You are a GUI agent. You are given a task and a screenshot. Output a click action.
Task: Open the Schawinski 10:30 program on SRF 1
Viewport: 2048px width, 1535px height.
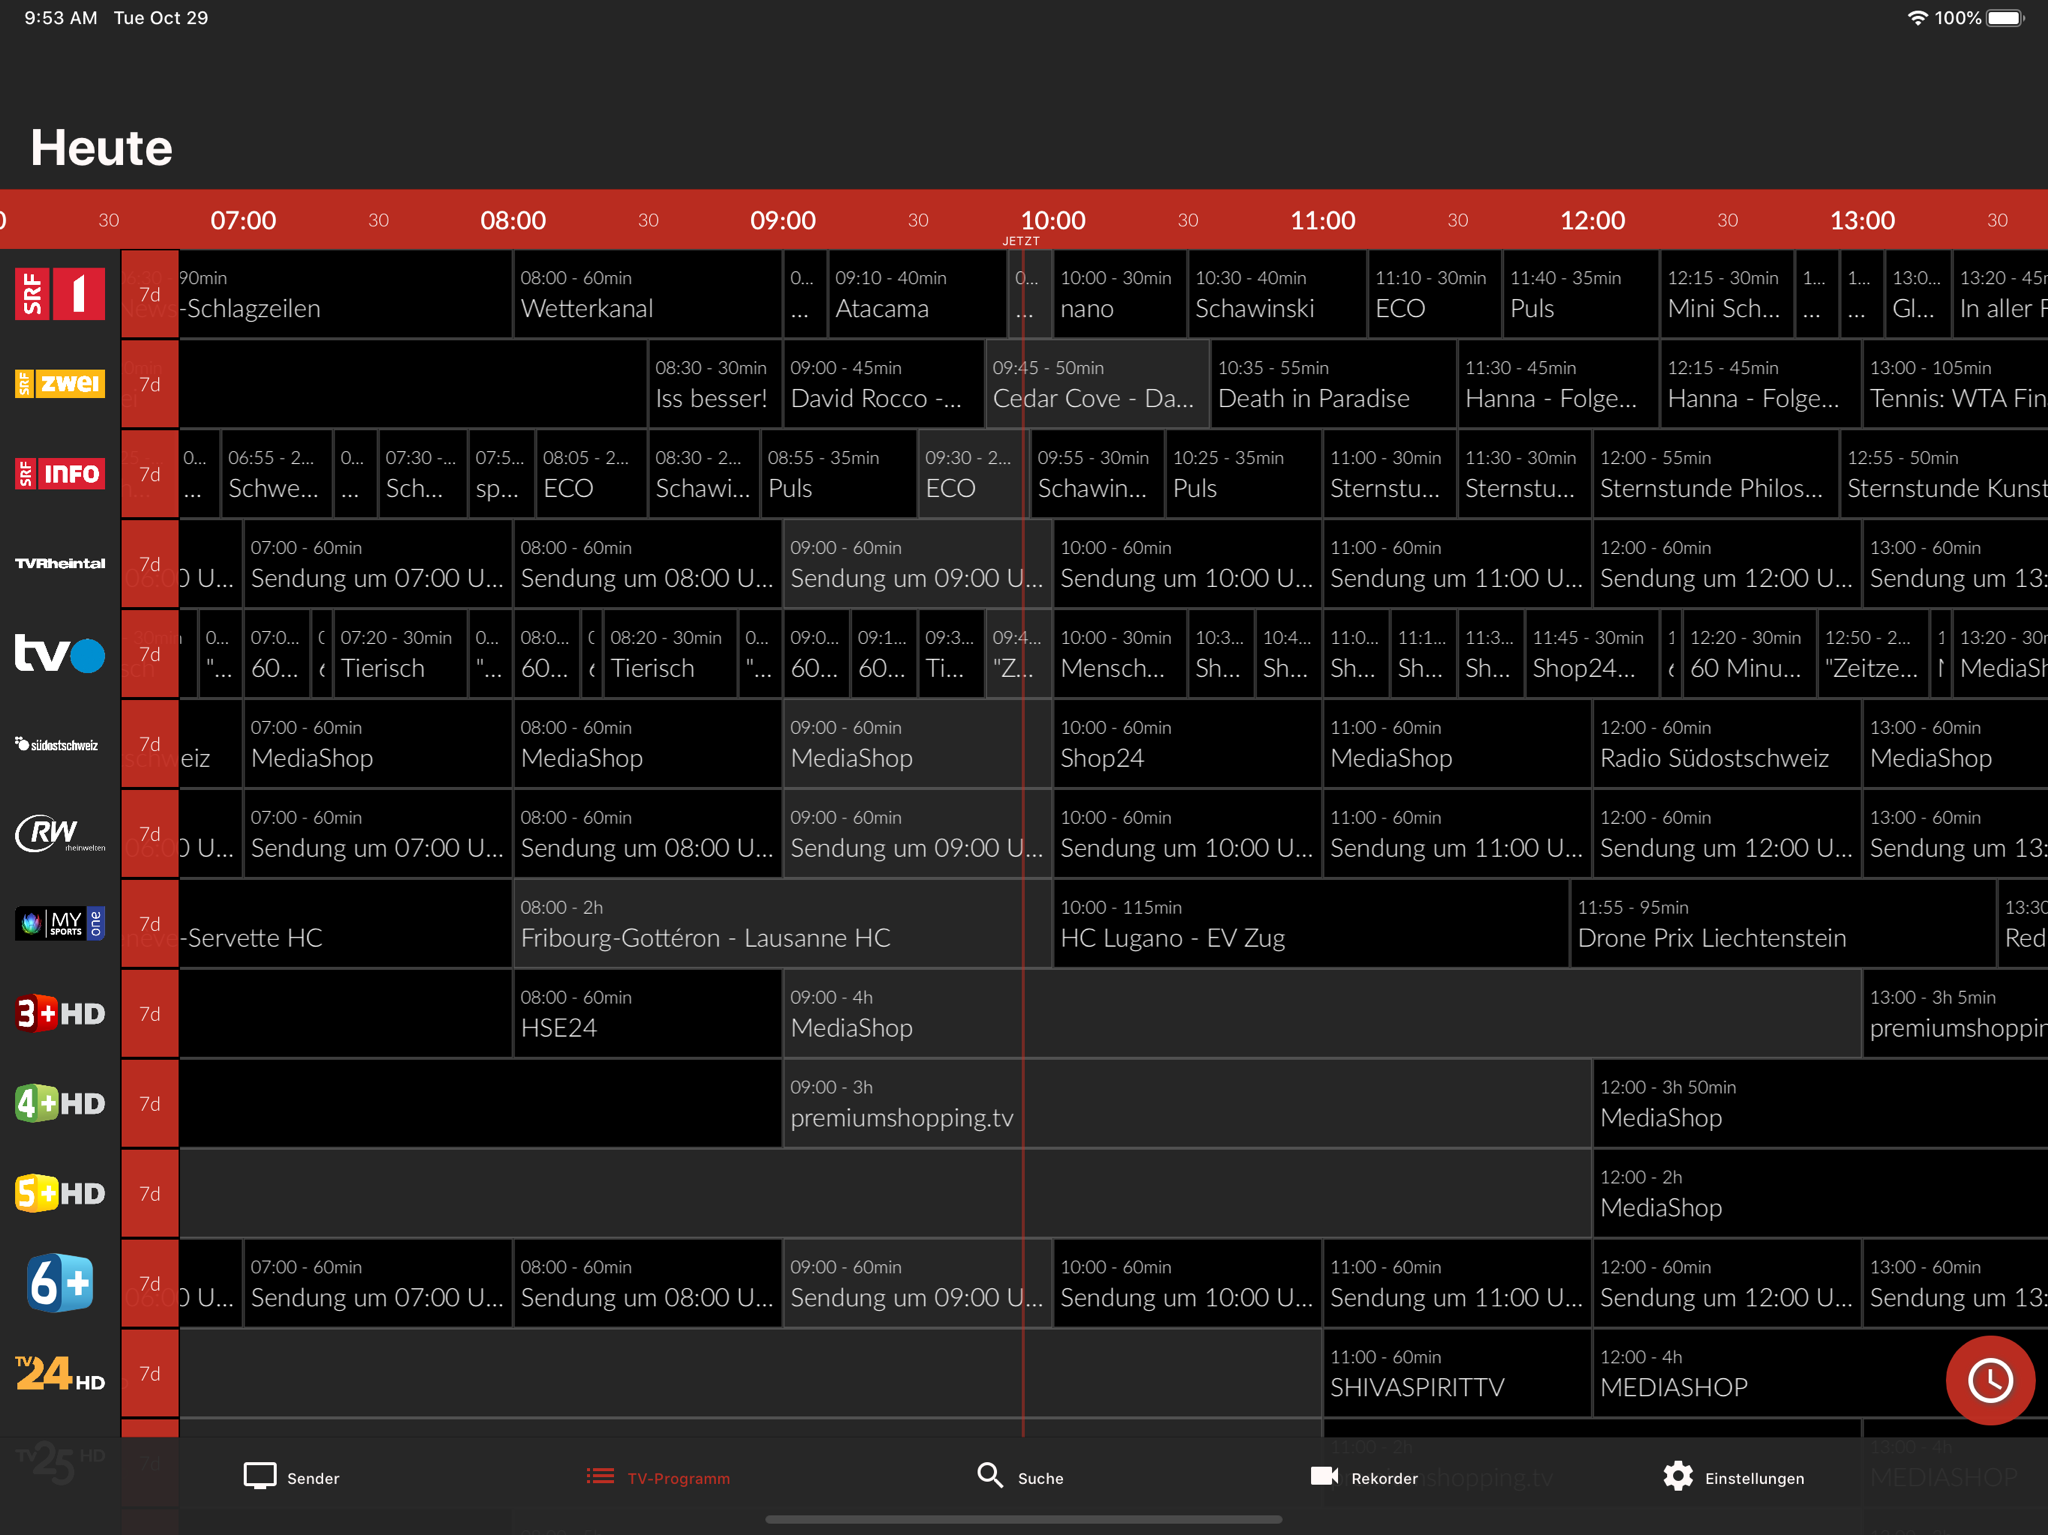[x=1277, y=294]
